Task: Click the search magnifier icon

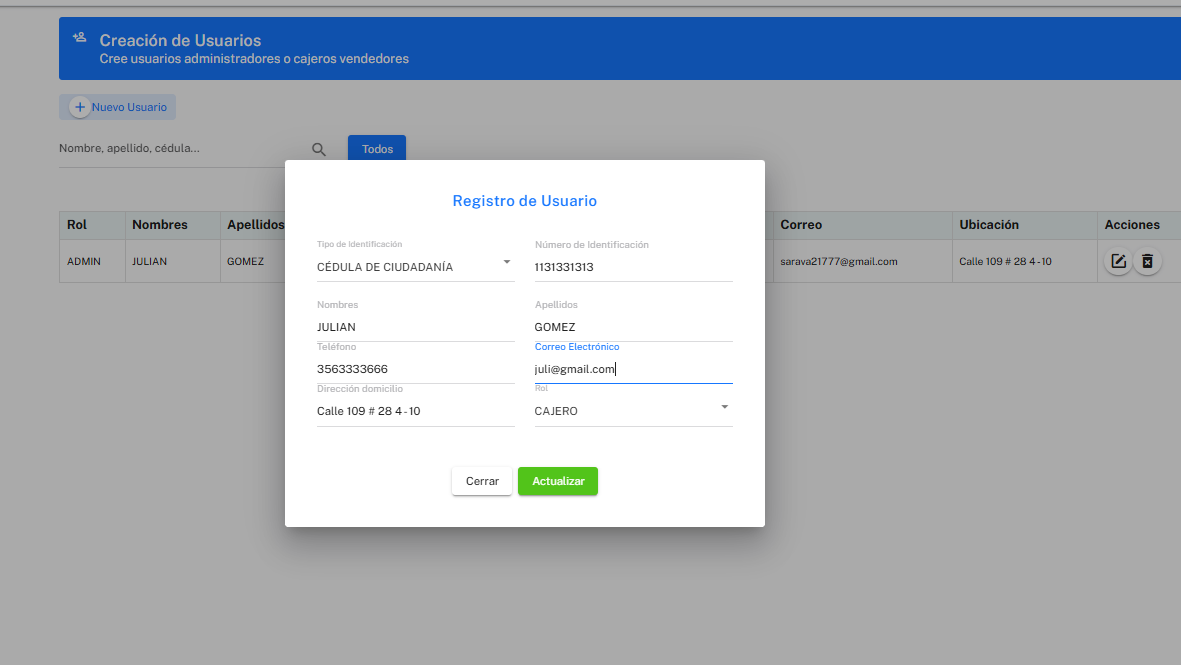Action: pyautogui.click(x=319, y=150)
